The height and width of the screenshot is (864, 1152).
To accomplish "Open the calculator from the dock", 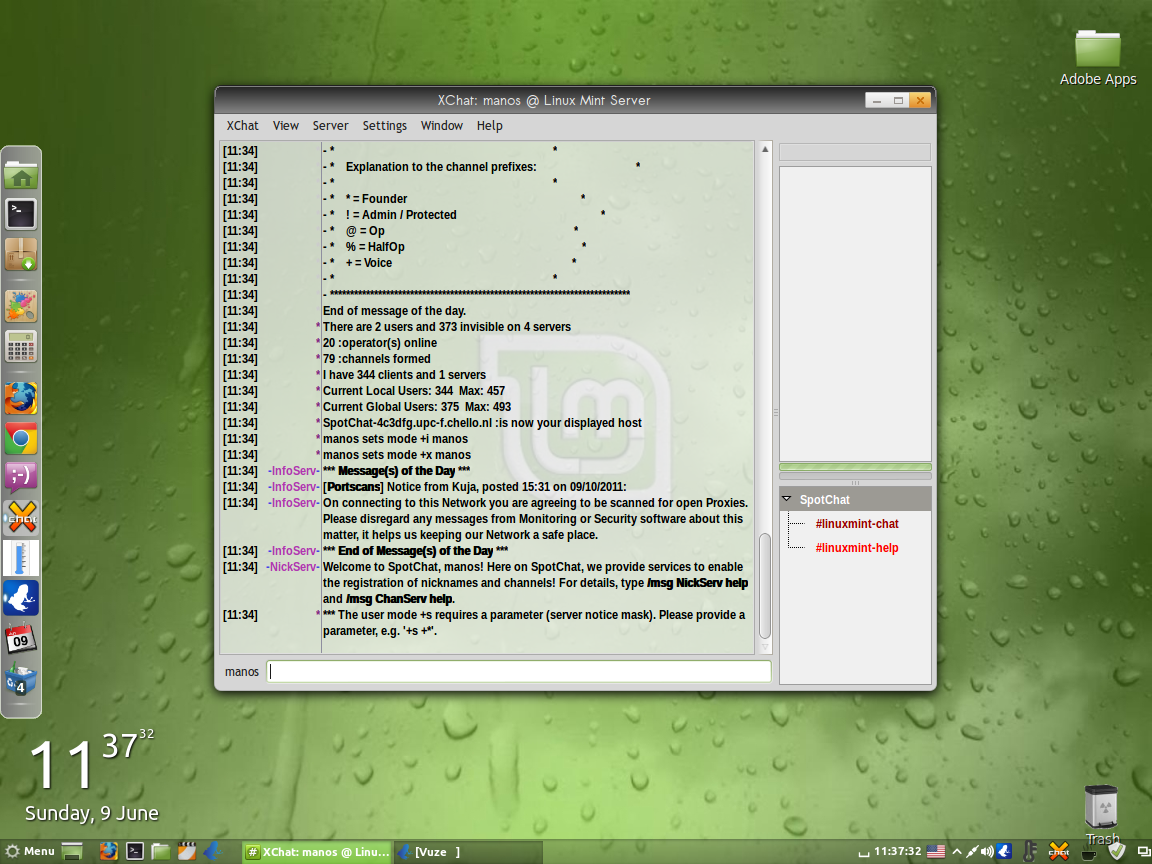I will [x=21, y=345].
